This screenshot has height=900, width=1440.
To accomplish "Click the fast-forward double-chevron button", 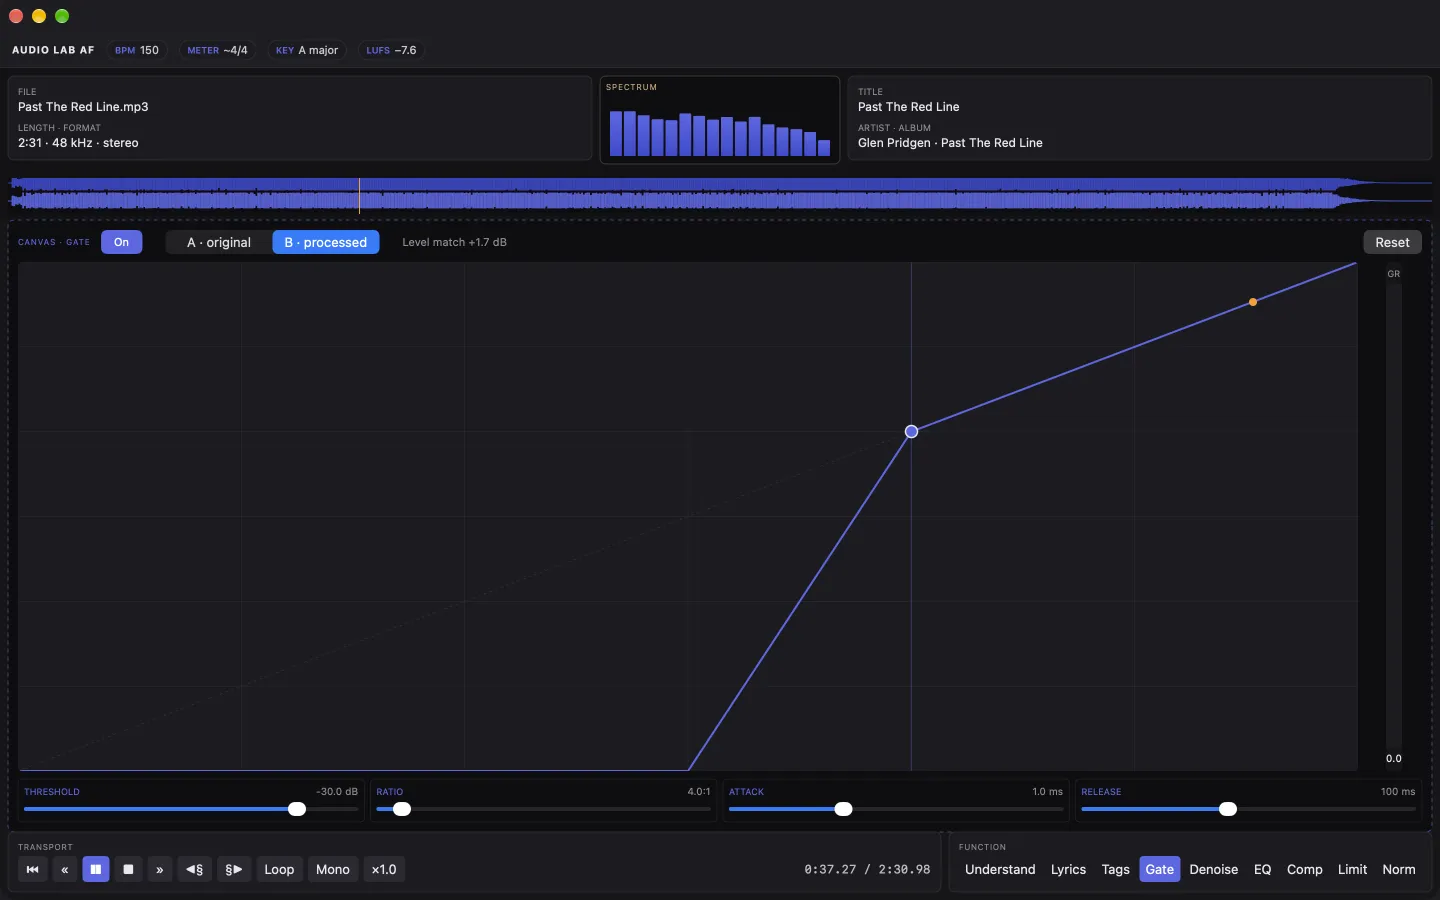I will [160, 869].
